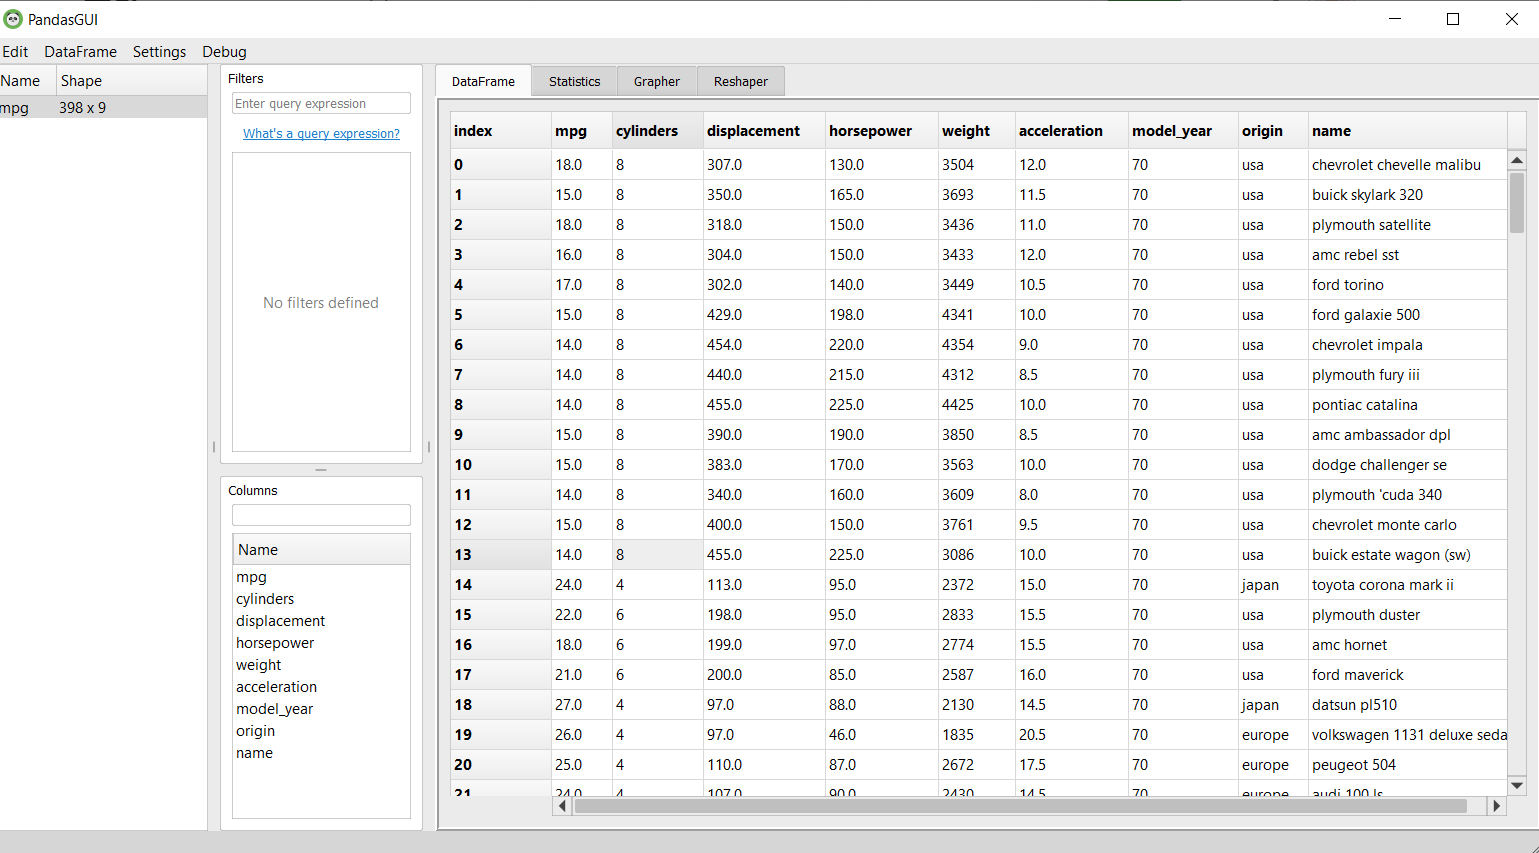Open the DataFrame menu
1539x853 pixels.
pos(80,52)
